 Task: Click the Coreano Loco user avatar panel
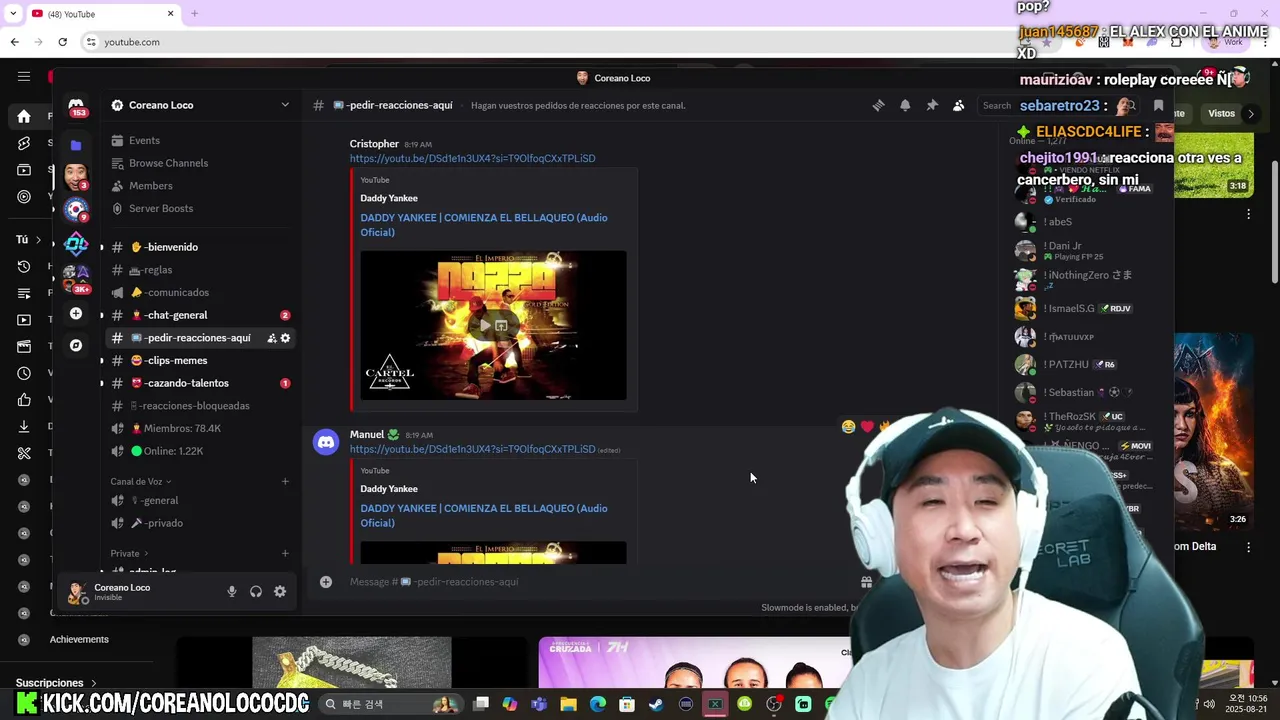[110, 592]
